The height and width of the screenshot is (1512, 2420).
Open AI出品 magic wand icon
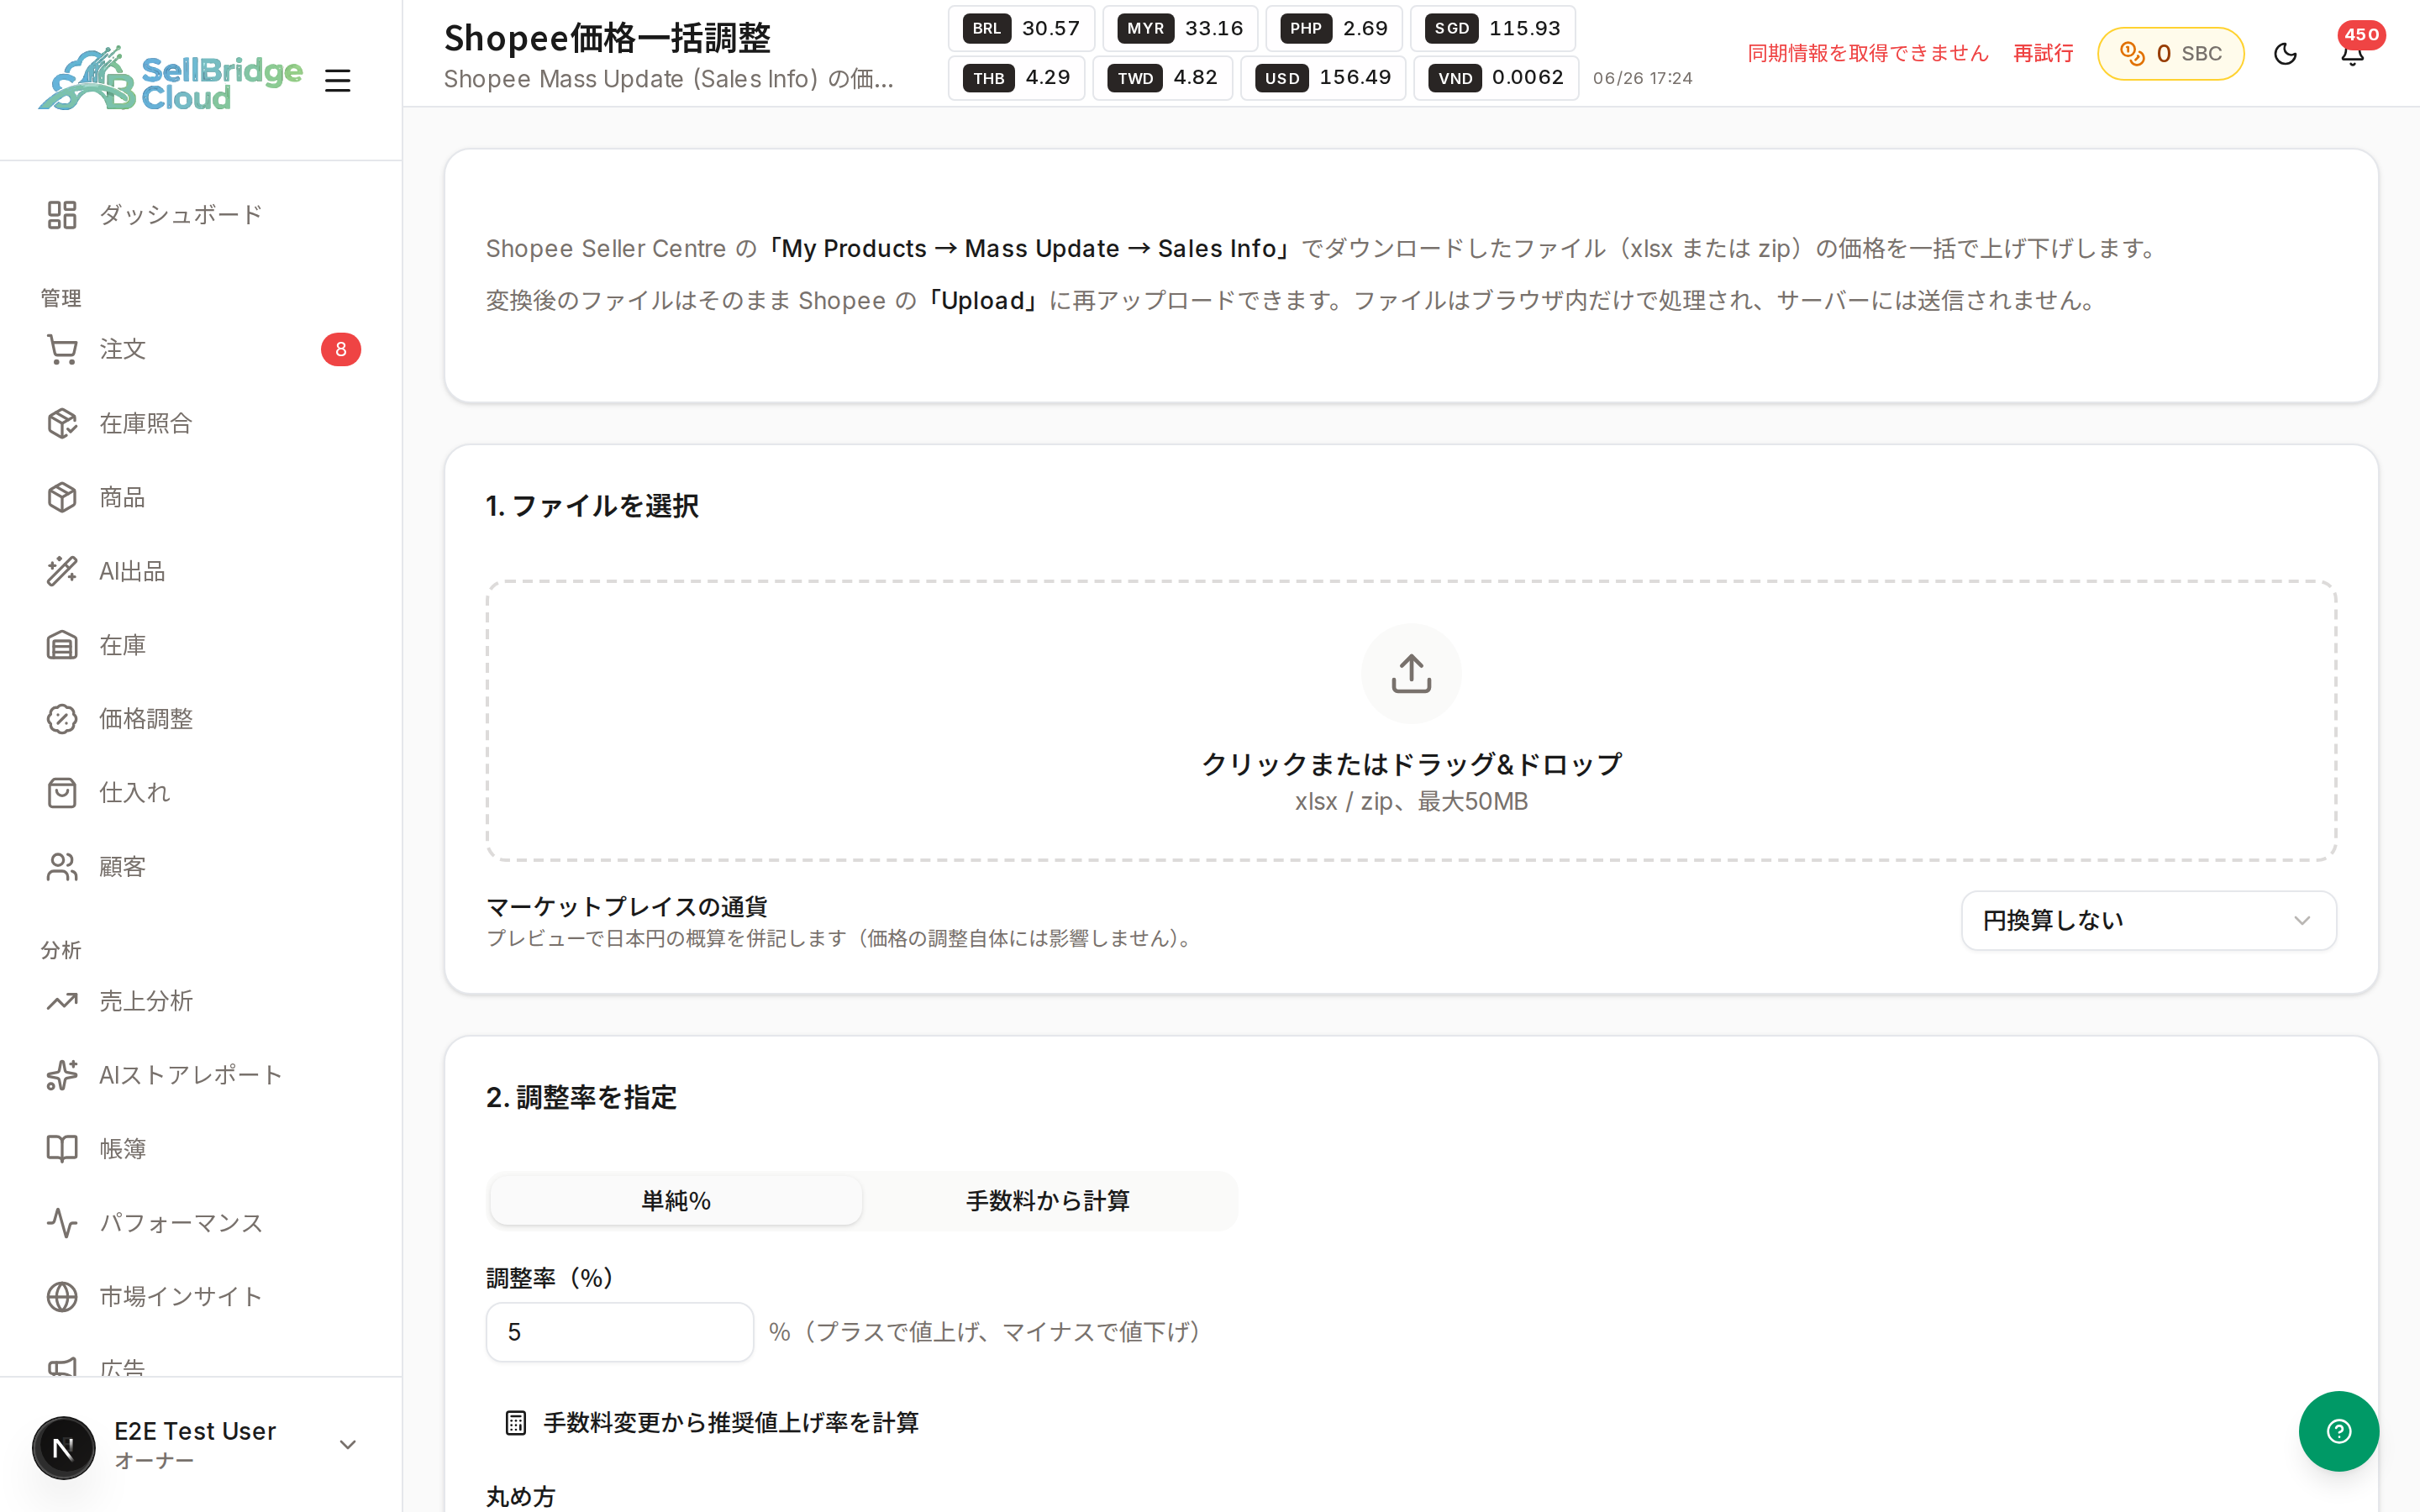pos(62,571)
